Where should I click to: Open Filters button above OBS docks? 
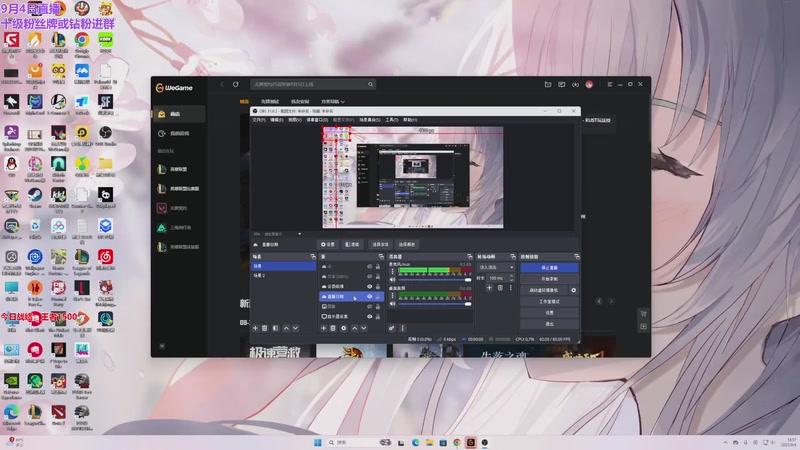pyautogui.click(x=352, y=244)
